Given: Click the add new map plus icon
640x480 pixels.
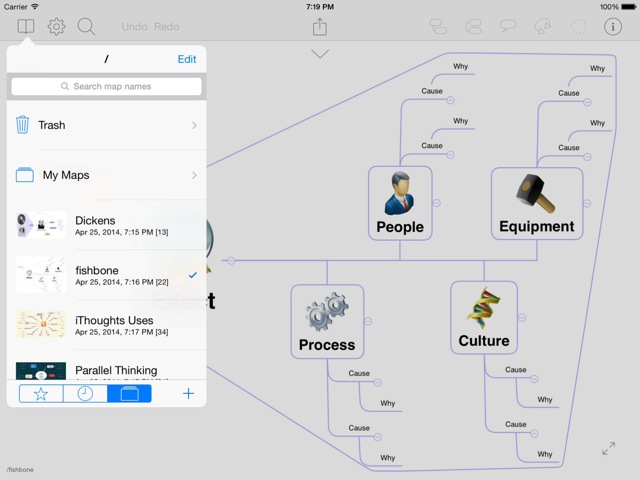Looking at the screenshot, I should [x=188, y=393].
